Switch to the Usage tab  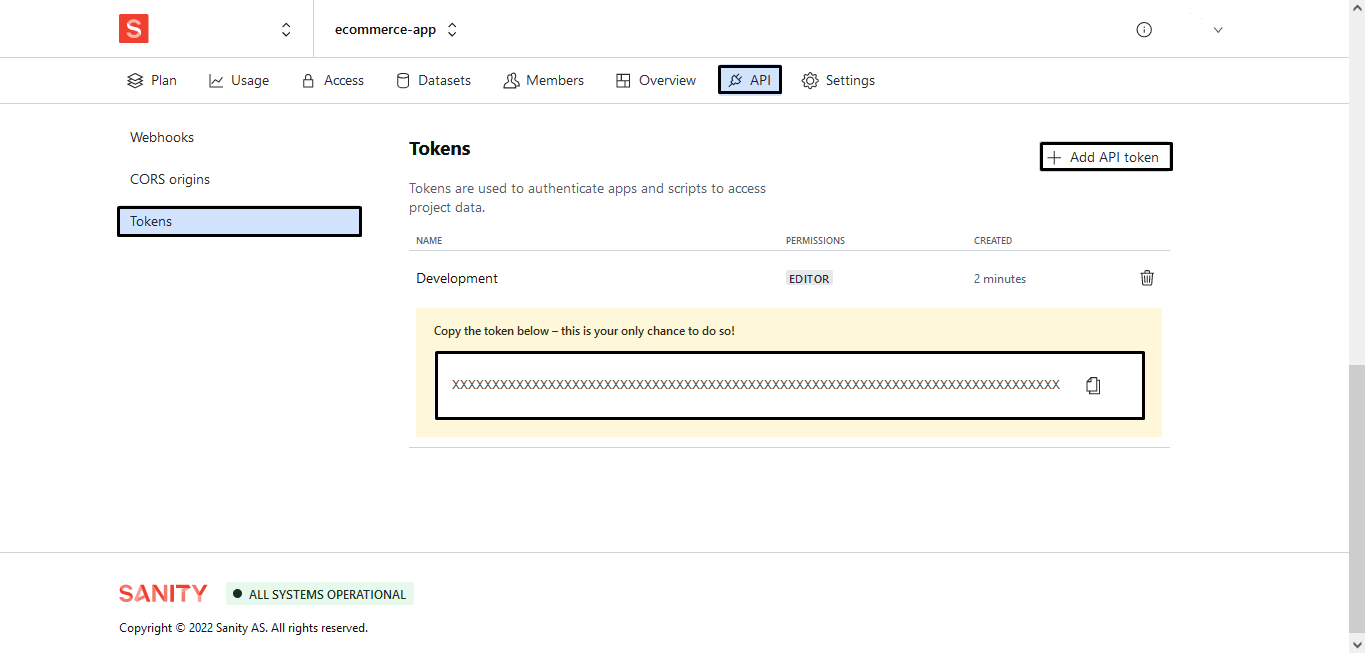(x=239, y=80)
